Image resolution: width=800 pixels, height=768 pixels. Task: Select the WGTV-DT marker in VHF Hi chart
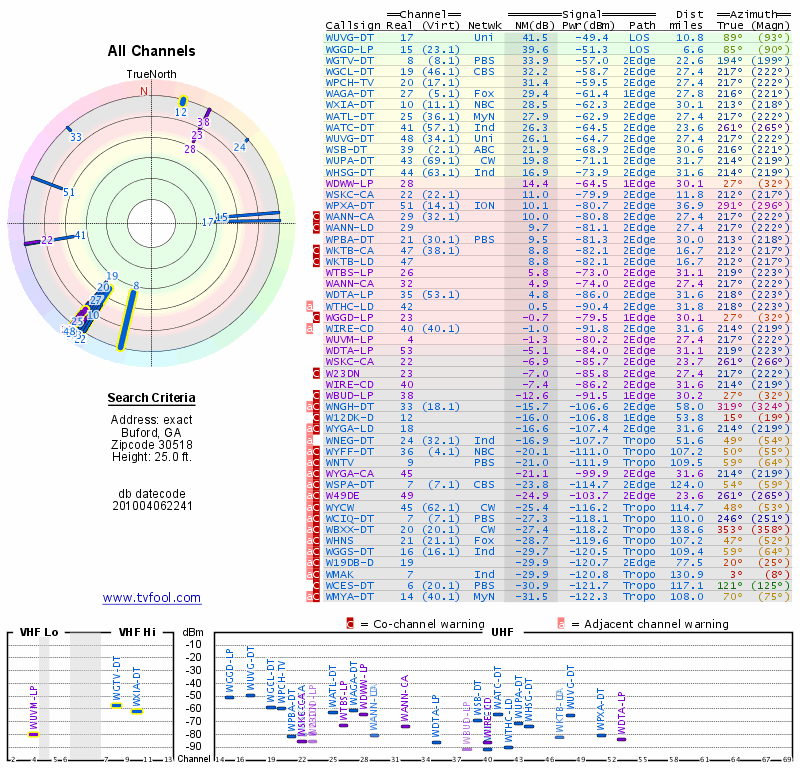point(116,705)
